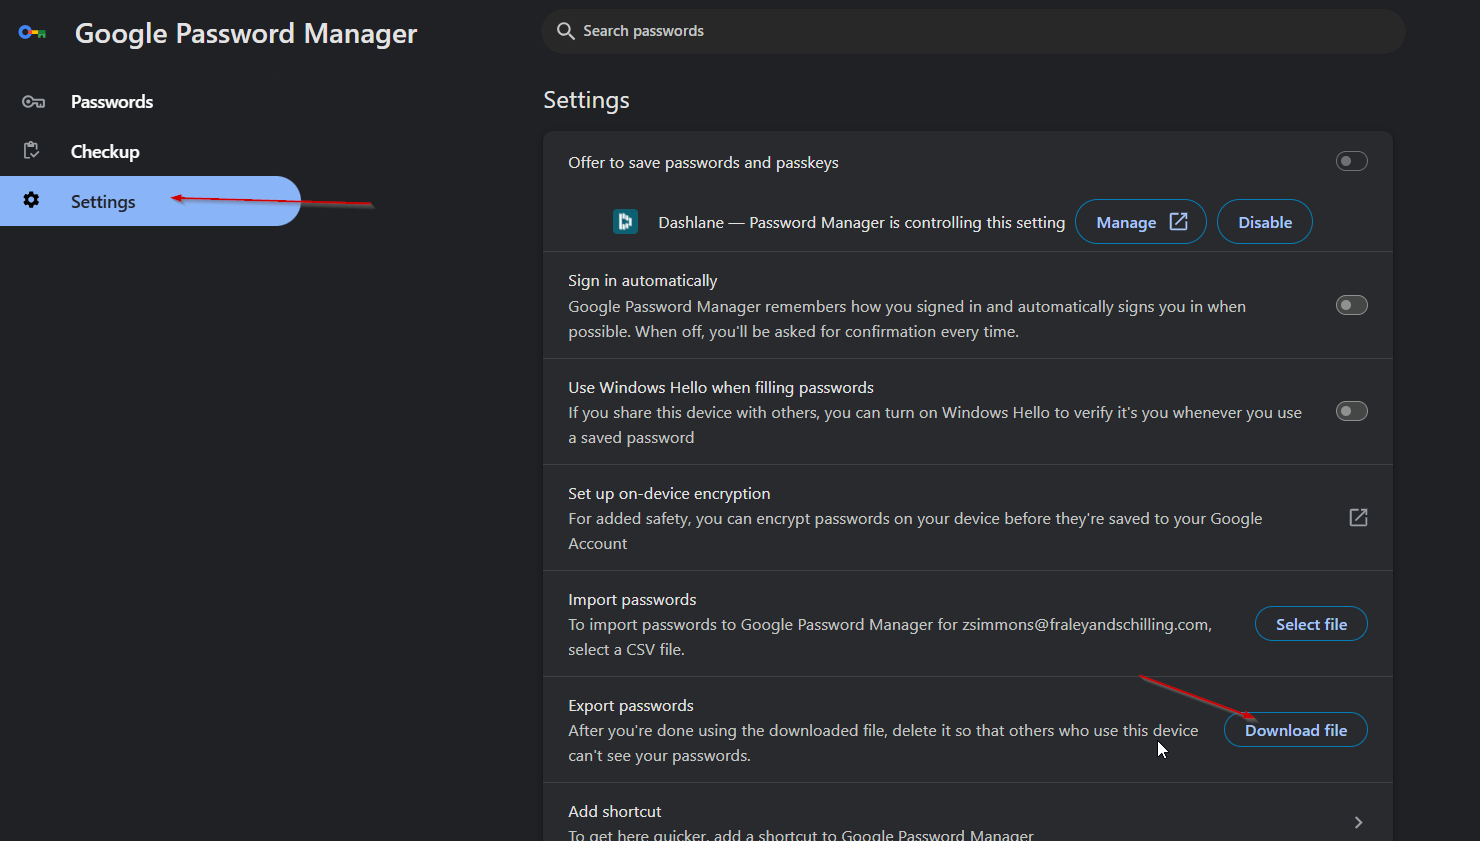Click the Settings page heading
This screenshot has height=841, width=1480.
pyautogui.click(x=586, y=100)
